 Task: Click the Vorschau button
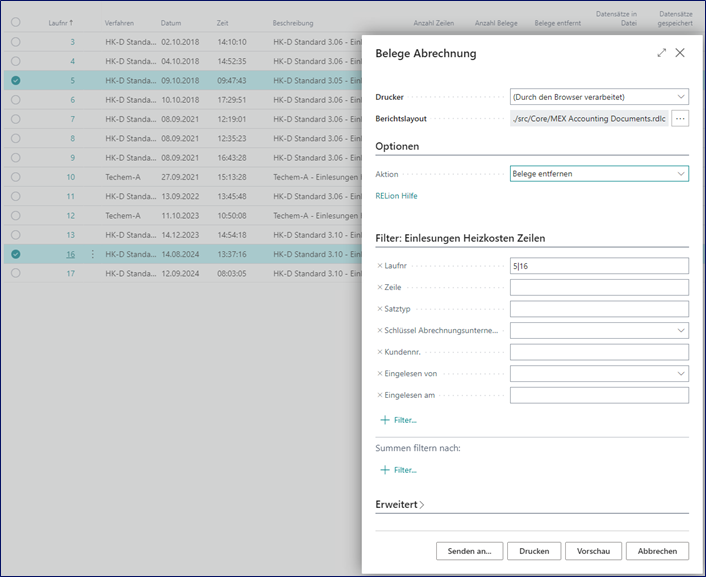594,551
